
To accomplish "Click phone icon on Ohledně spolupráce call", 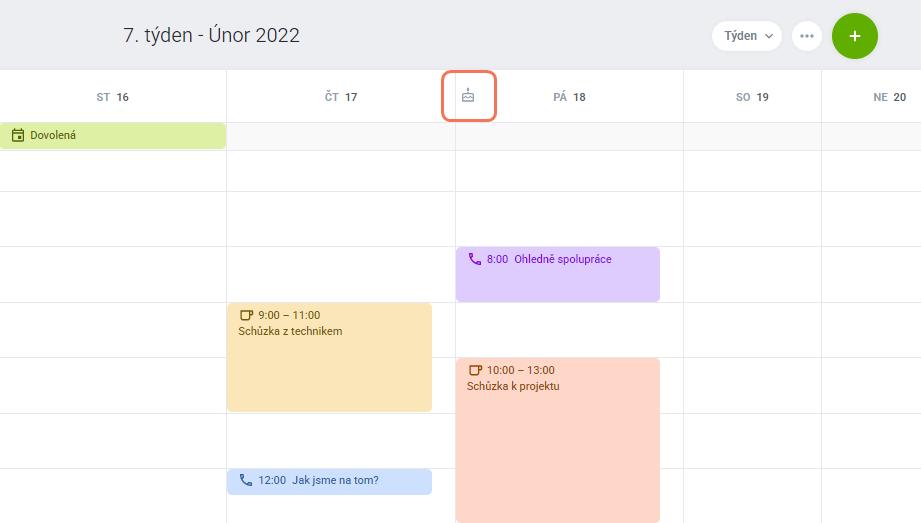I will pyautogui.click(x=475, y=259).
